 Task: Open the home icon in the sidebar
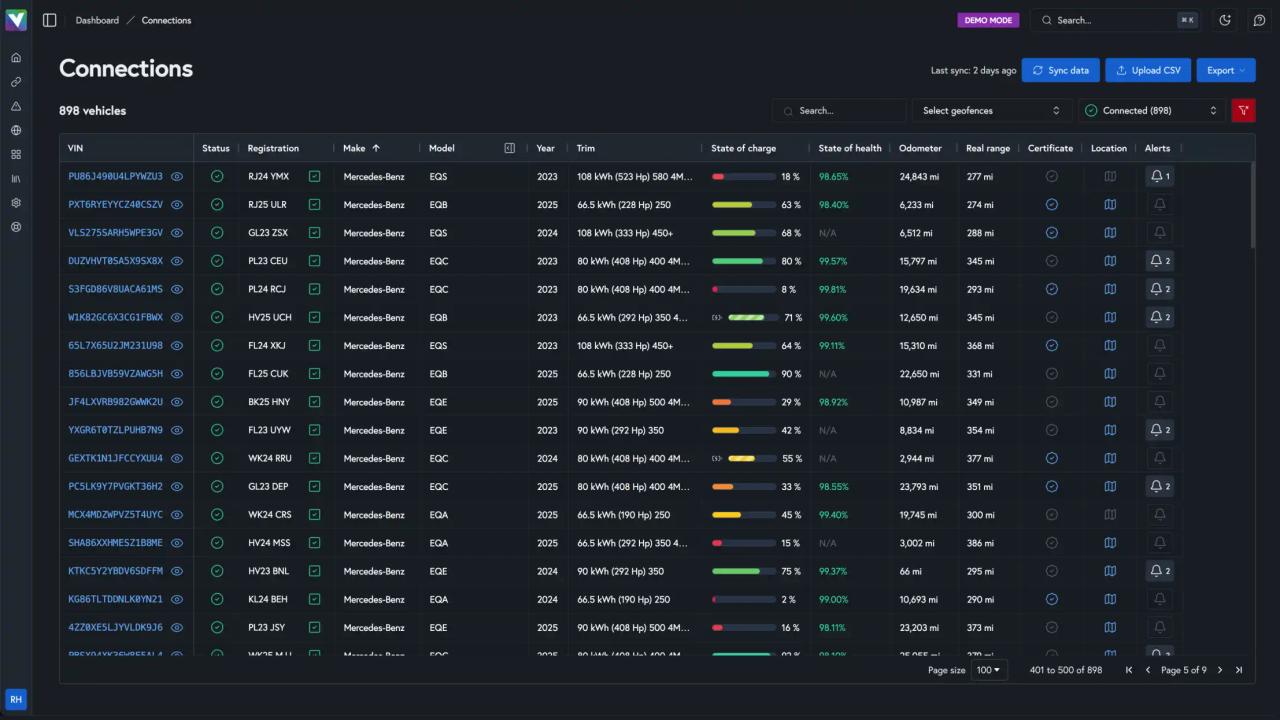[16, 58]
